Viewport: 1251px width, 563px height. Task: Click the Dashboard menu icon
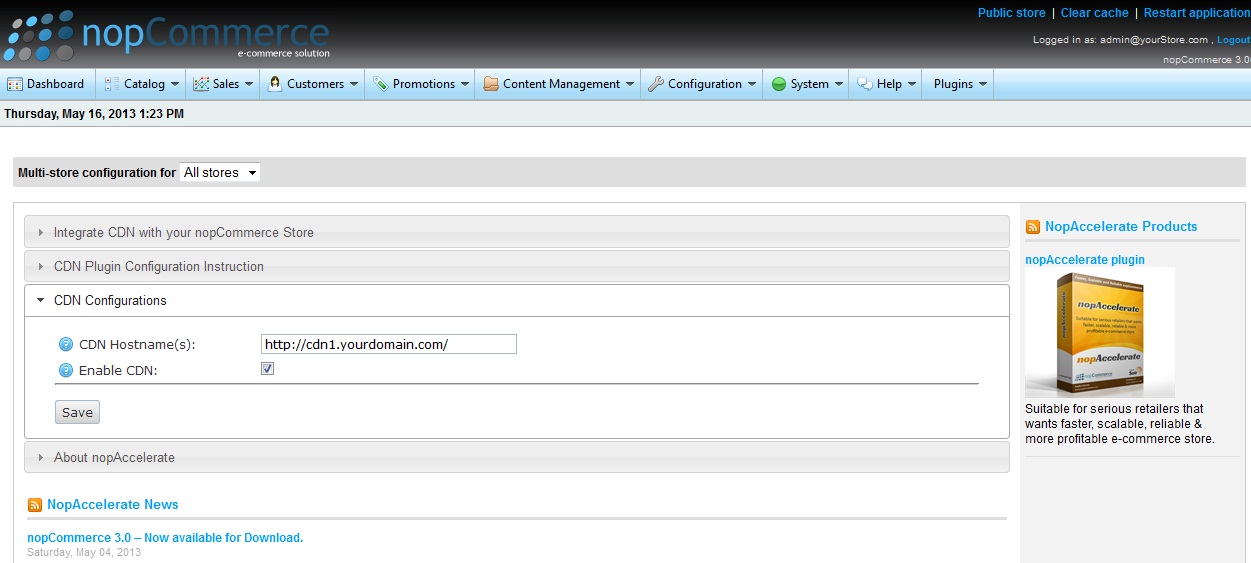15,84
